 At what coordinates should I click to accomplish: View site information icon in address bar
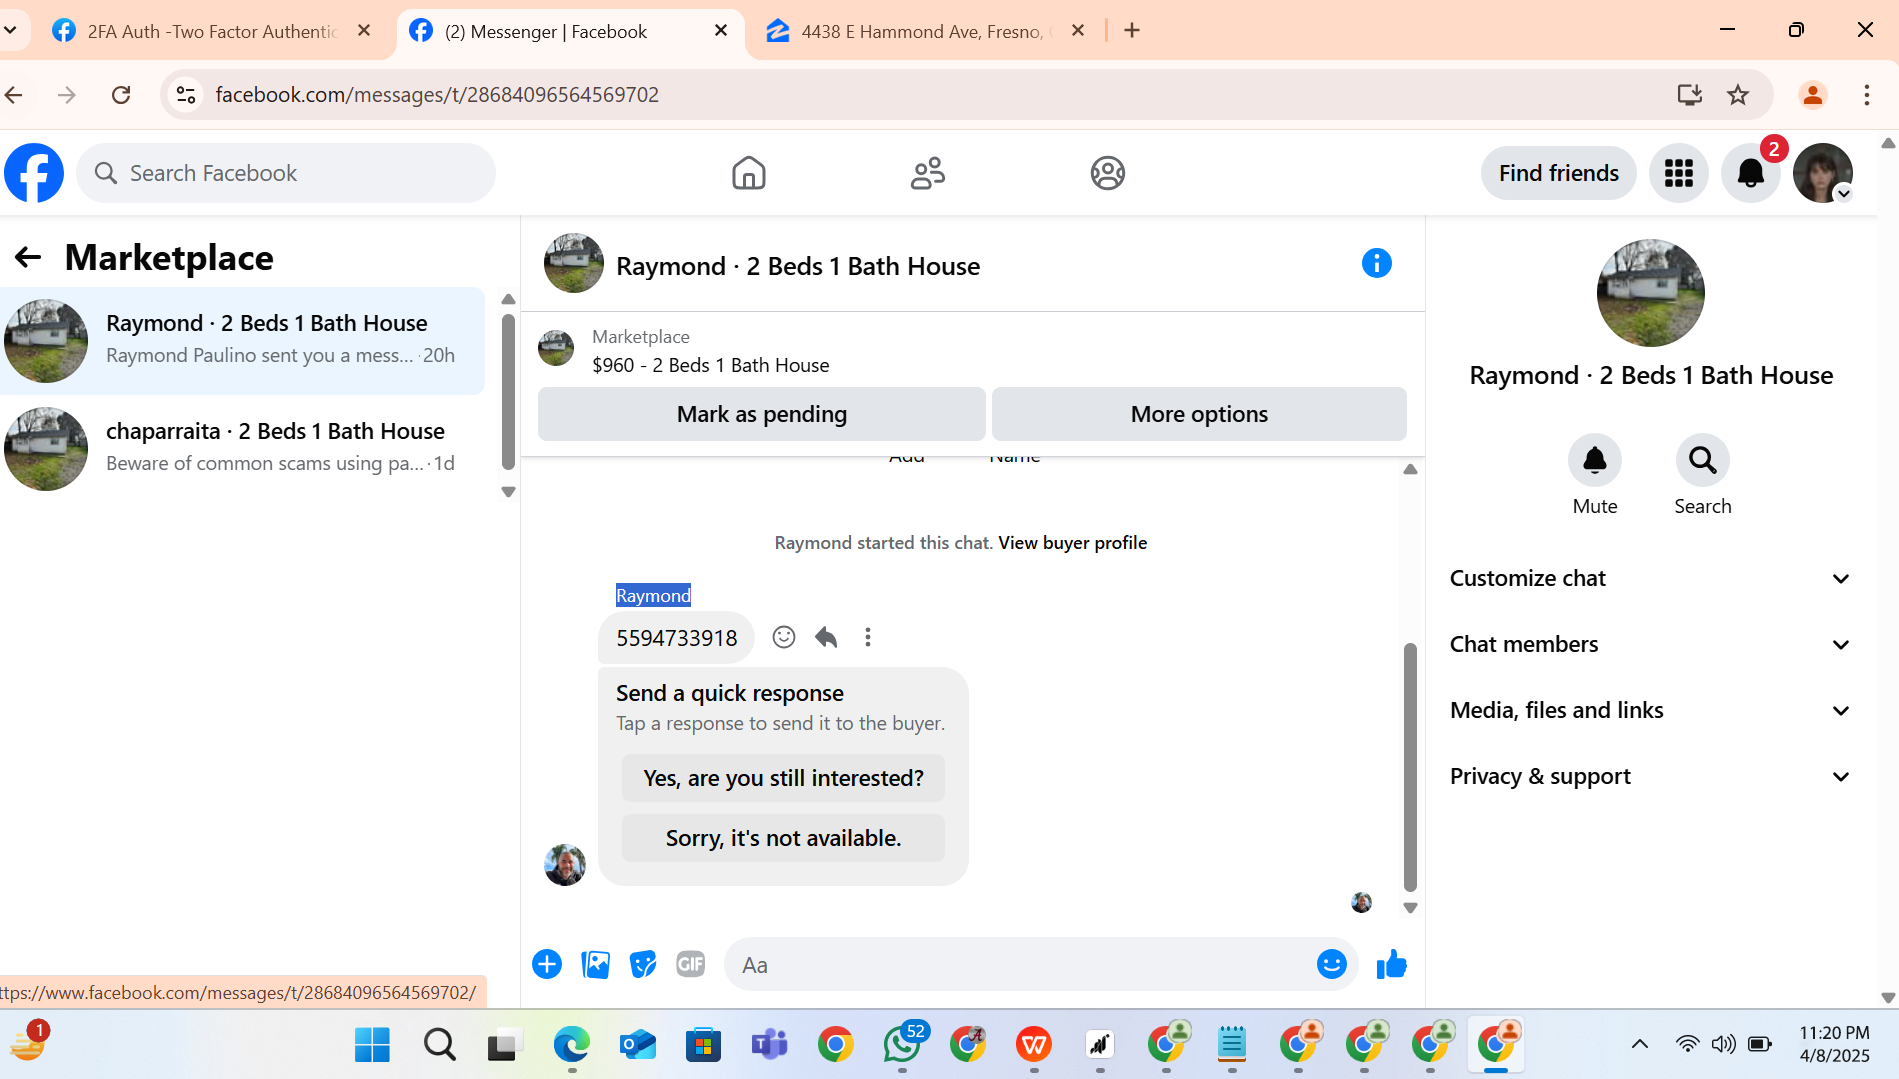click(x=186, y=94)
